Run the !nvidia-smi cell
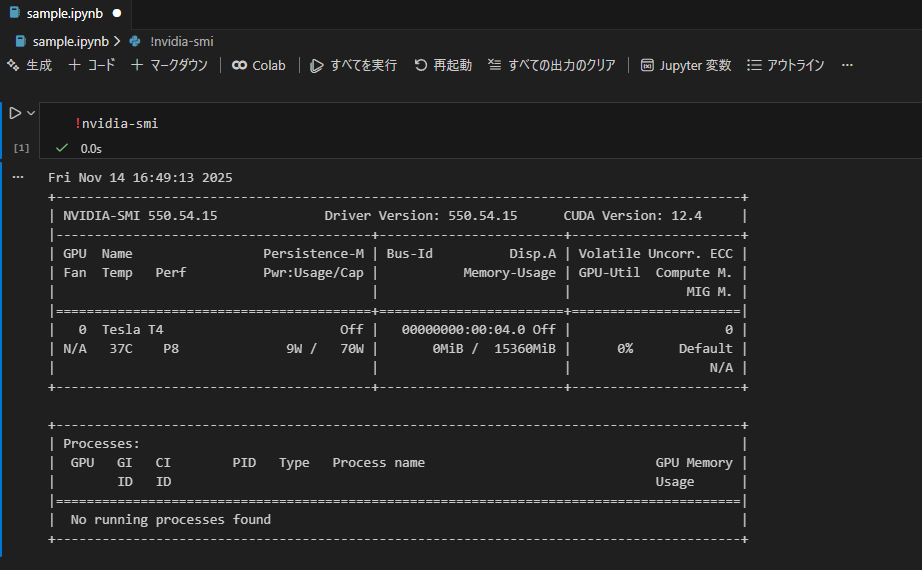 pyautogui.click(x=15, y=113)
